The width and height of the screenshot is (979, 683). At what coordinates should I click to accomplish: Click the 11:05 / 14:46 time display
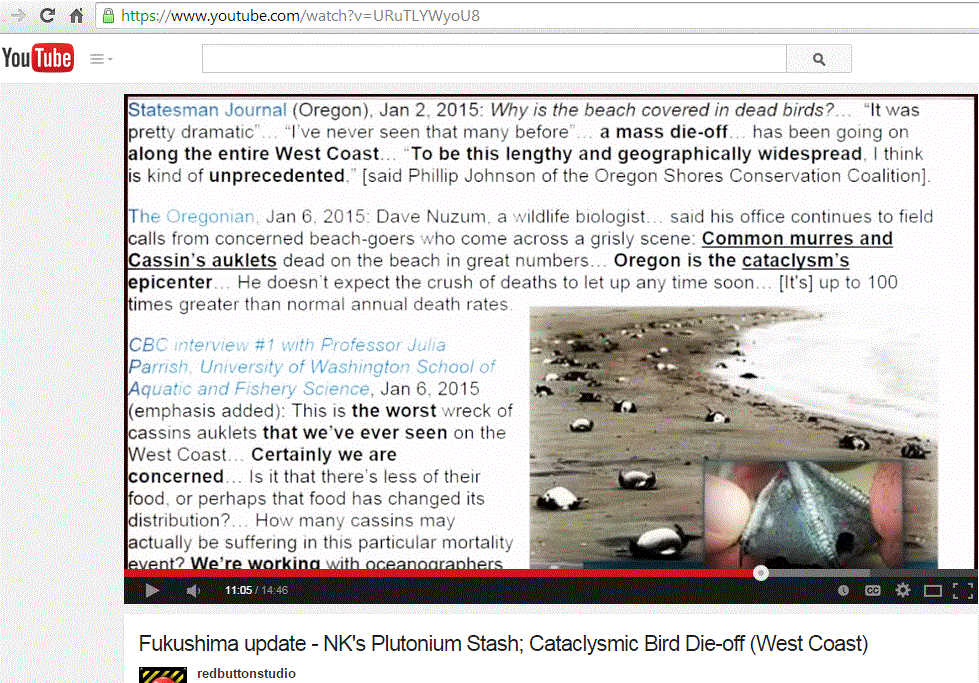[x=256, y=590]
